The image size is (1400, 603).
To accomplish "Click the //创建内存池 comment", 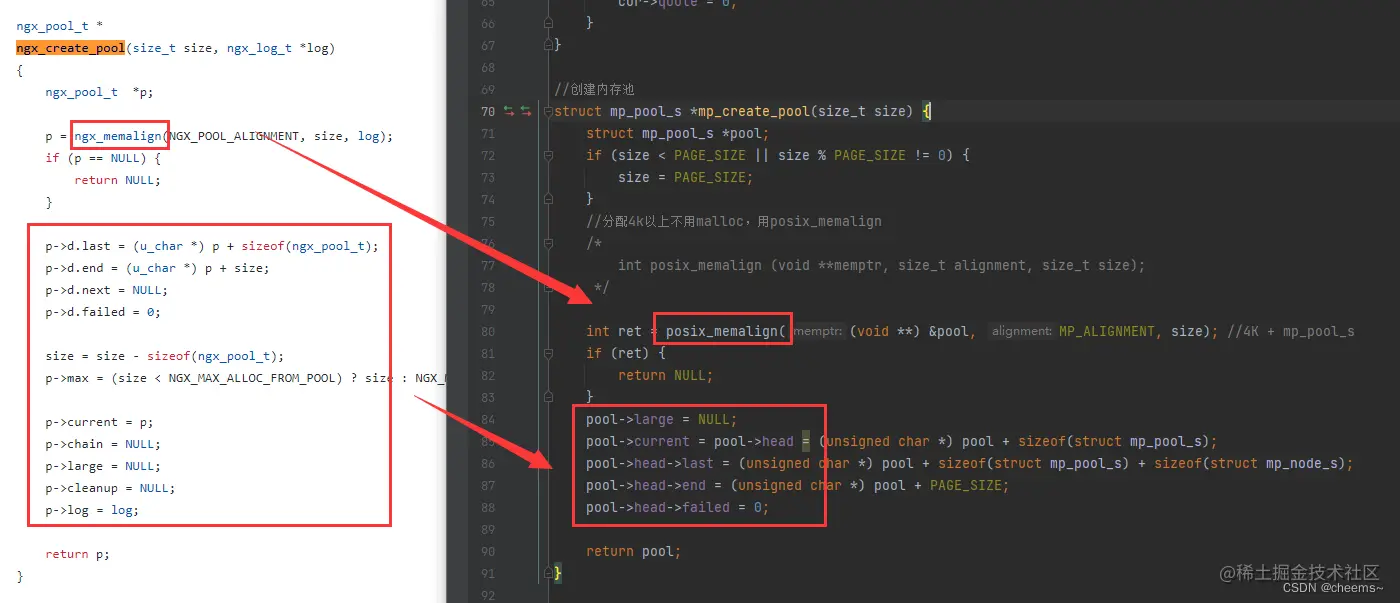I will coord(594,89).
